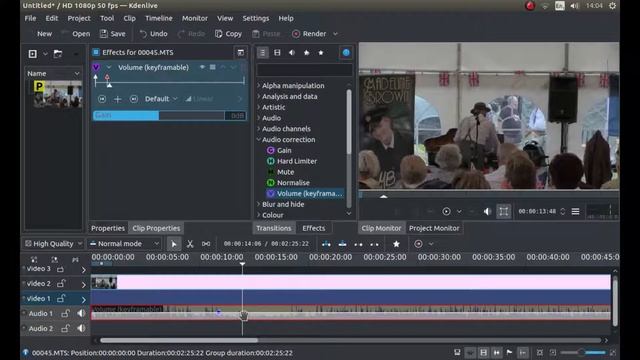Toggle lock on Video 1 track
Screen dimensions: 640x360
coord(61,299)
